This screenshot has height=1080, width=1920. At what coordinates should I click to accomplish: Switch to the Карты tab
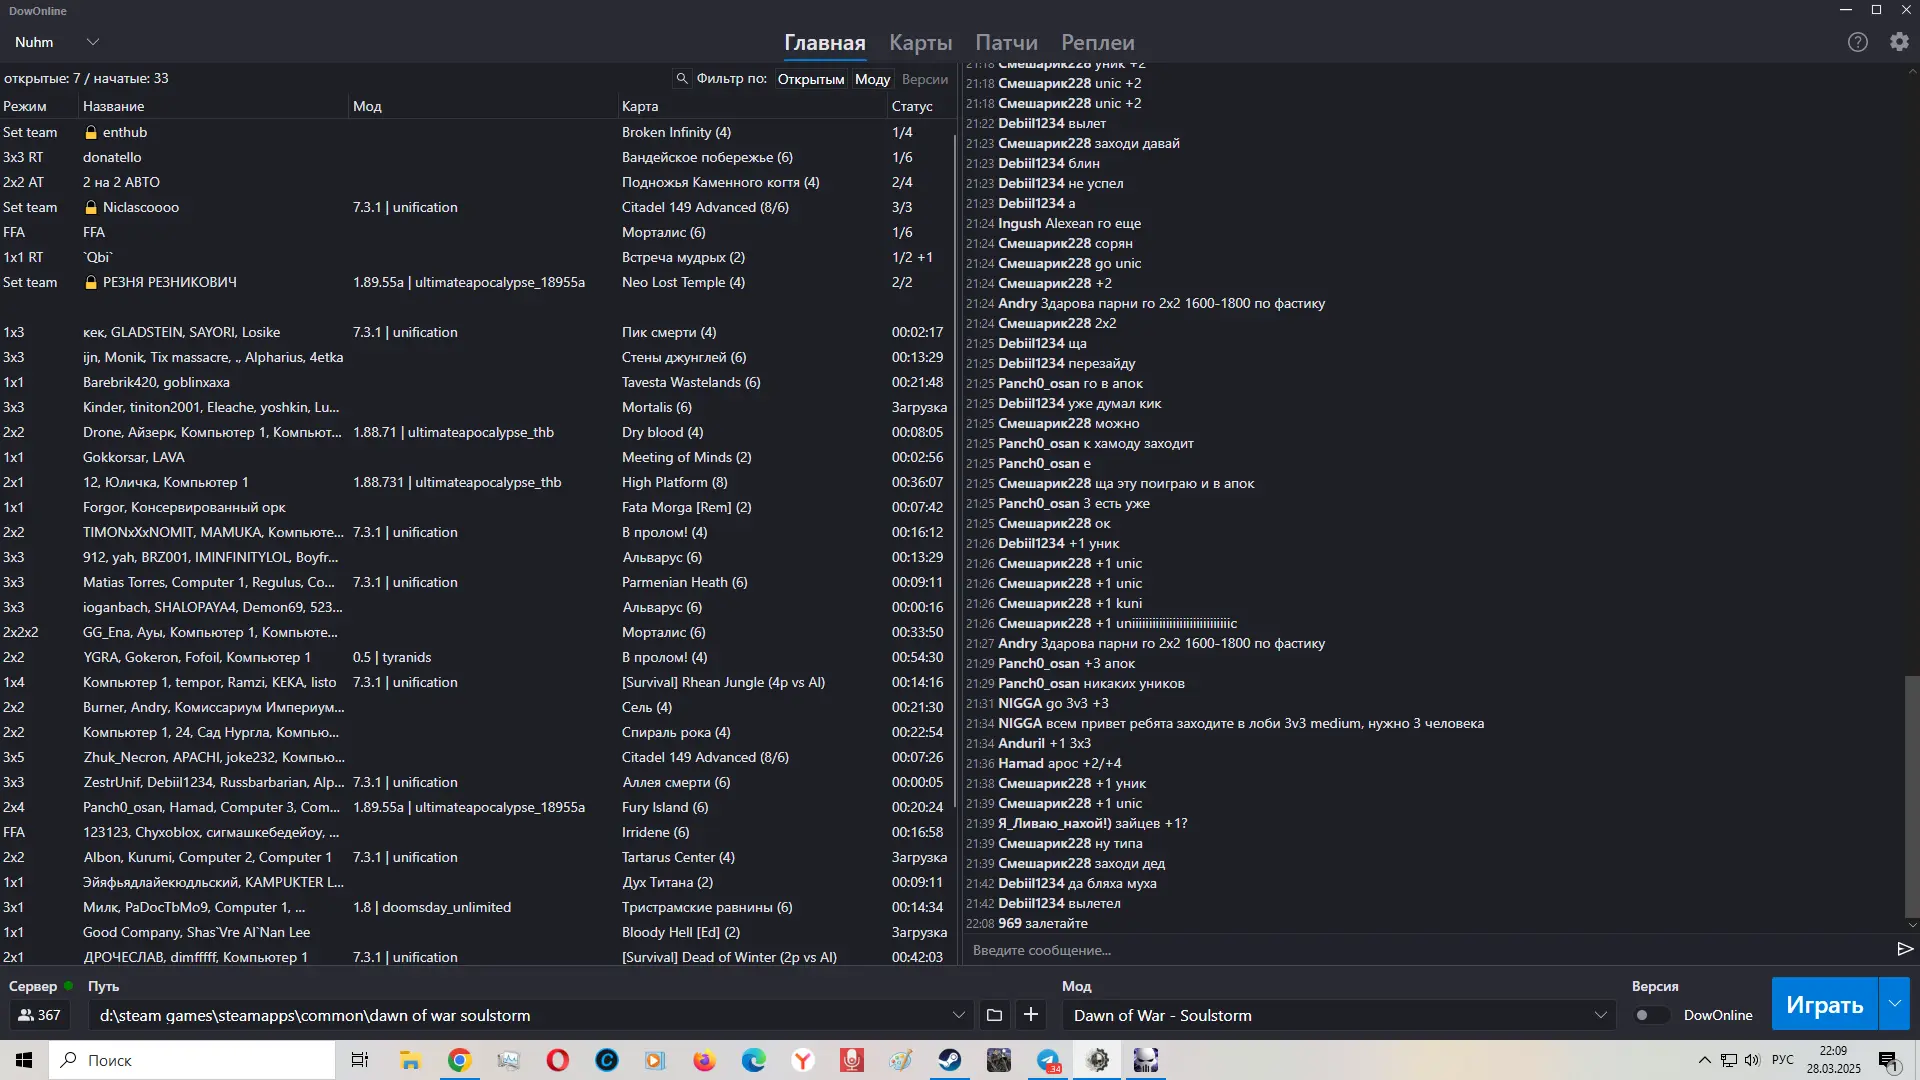pos(920,43)
